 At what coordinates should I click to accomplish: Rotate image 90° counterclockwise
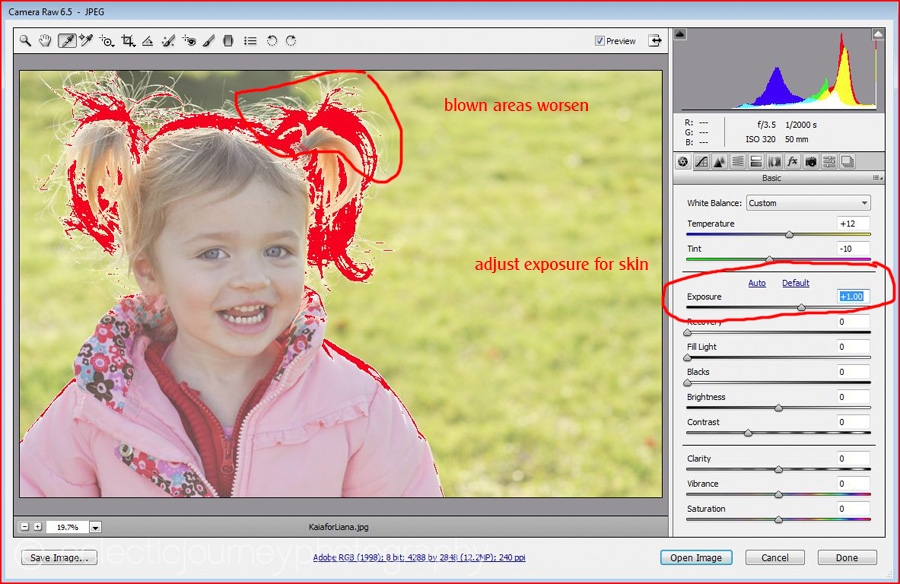click(271, 41)
